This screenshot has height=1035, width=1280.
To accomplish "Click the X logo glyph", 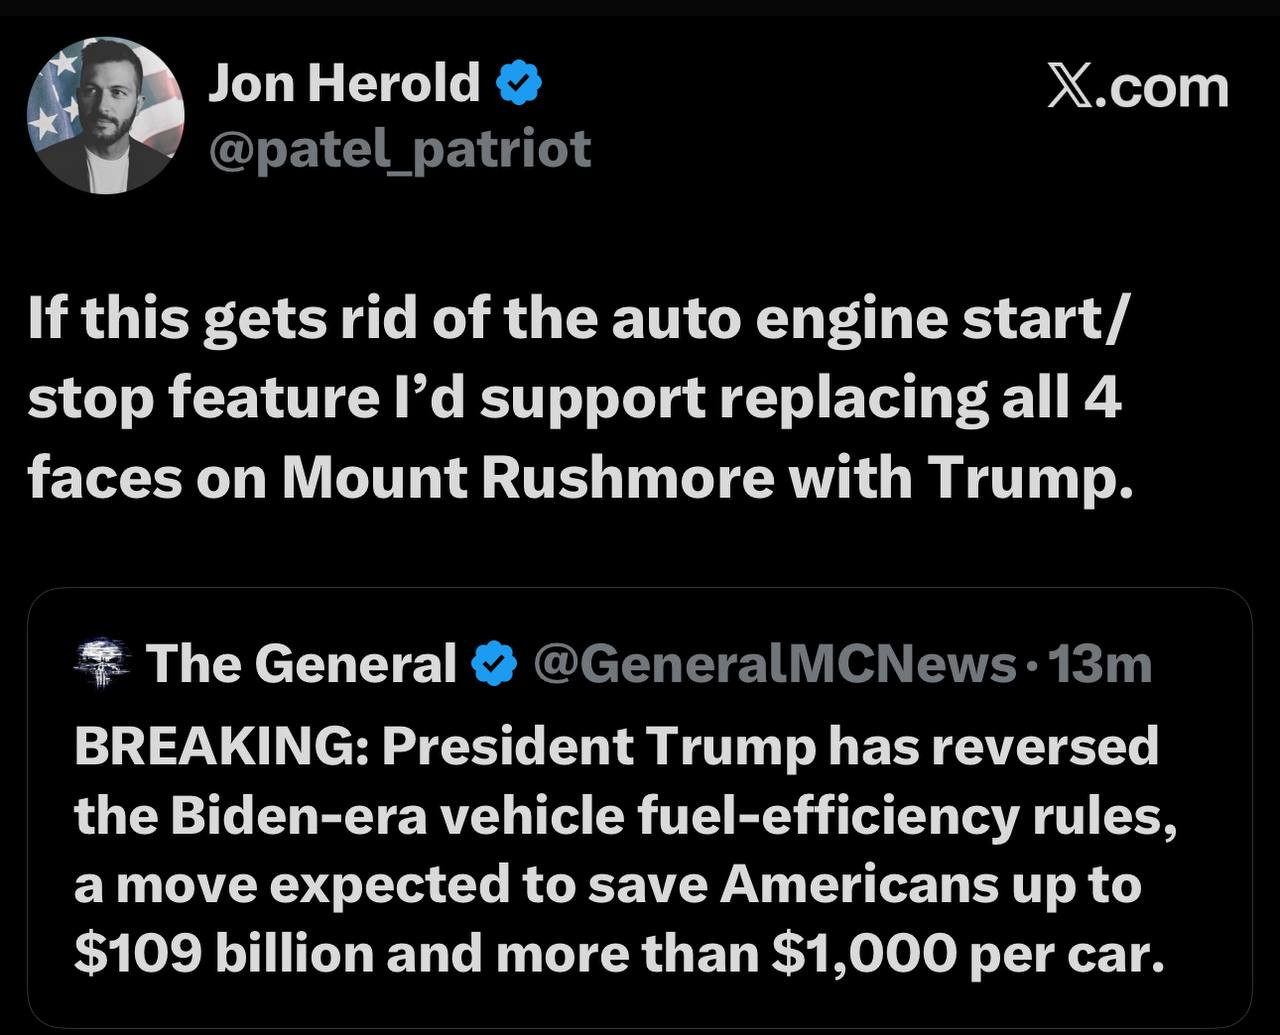I will coord(1072,88).
